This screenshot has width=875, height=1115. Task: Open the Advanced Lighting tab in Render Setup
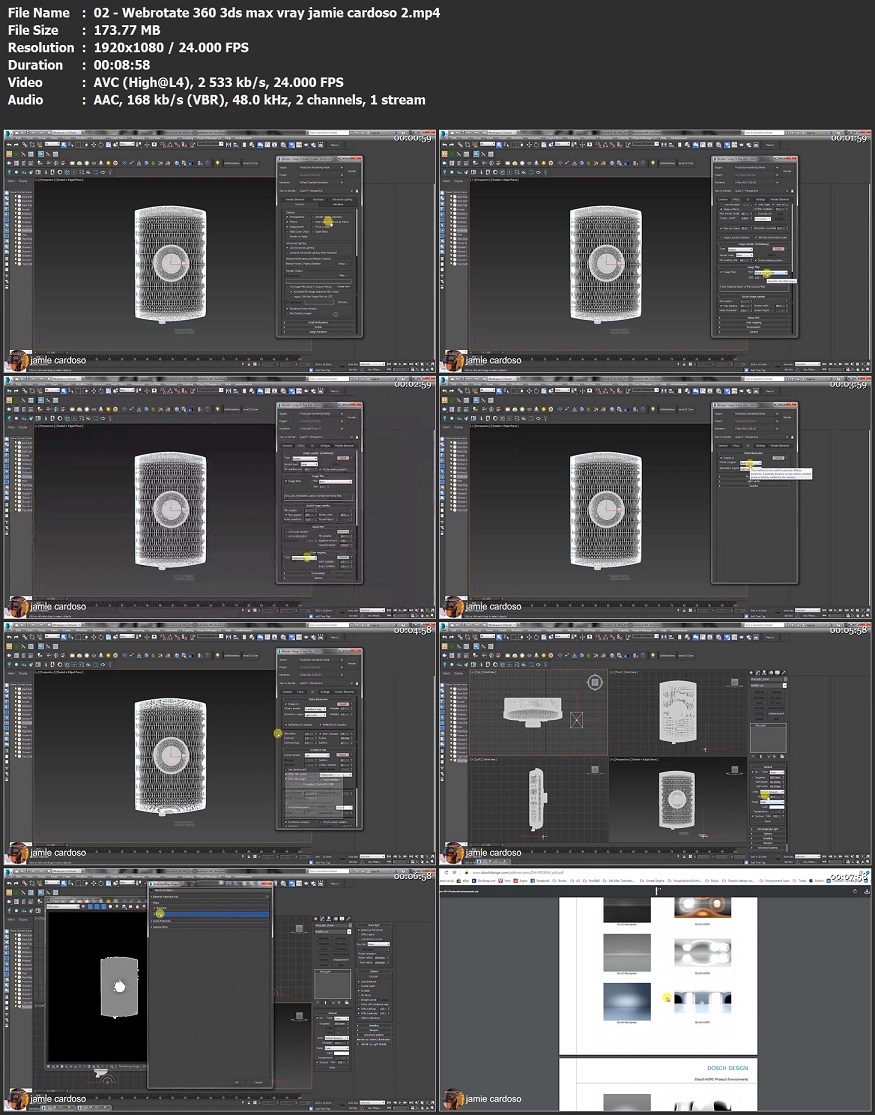coord(343,199)
